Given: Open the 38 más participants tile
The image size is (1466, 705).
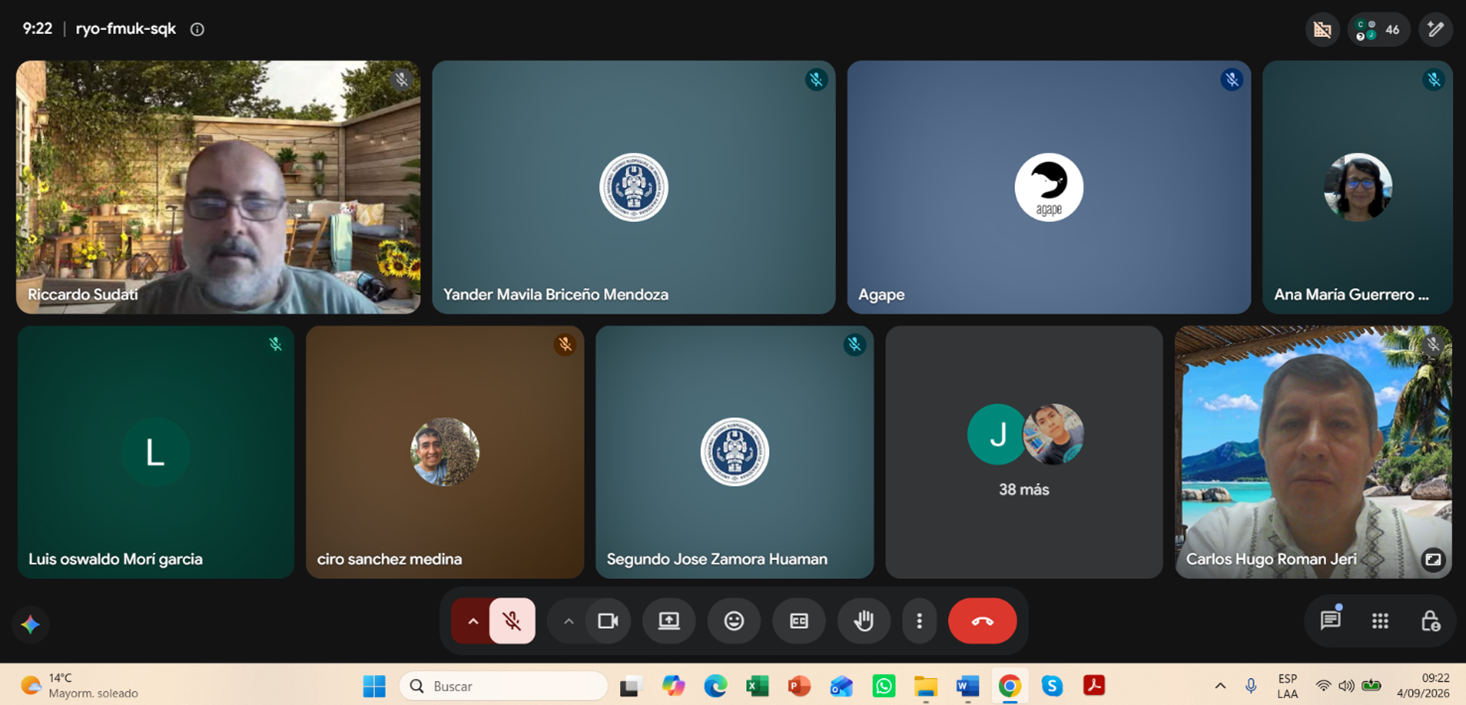Looking at the screenshot, I should coord(1024,452).
